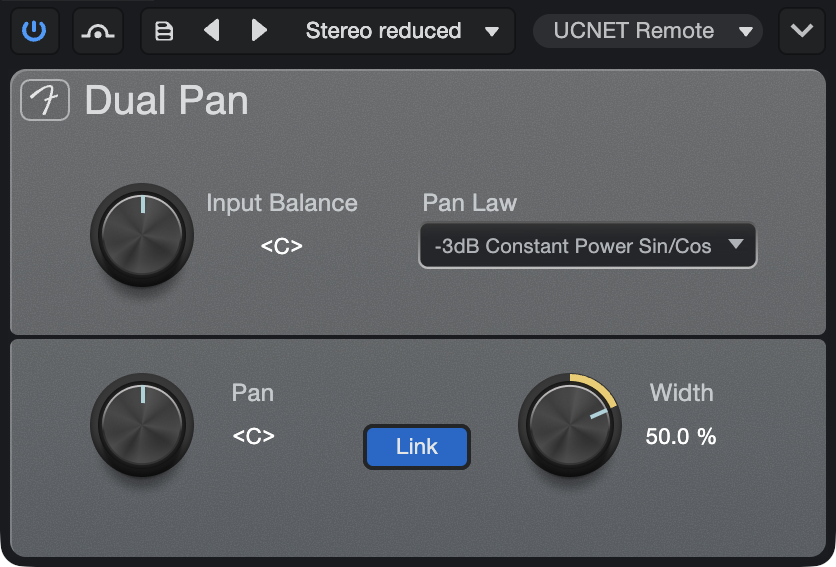Toggle the blue Link button
The image size is (836, 567).
tap(417, 446)
